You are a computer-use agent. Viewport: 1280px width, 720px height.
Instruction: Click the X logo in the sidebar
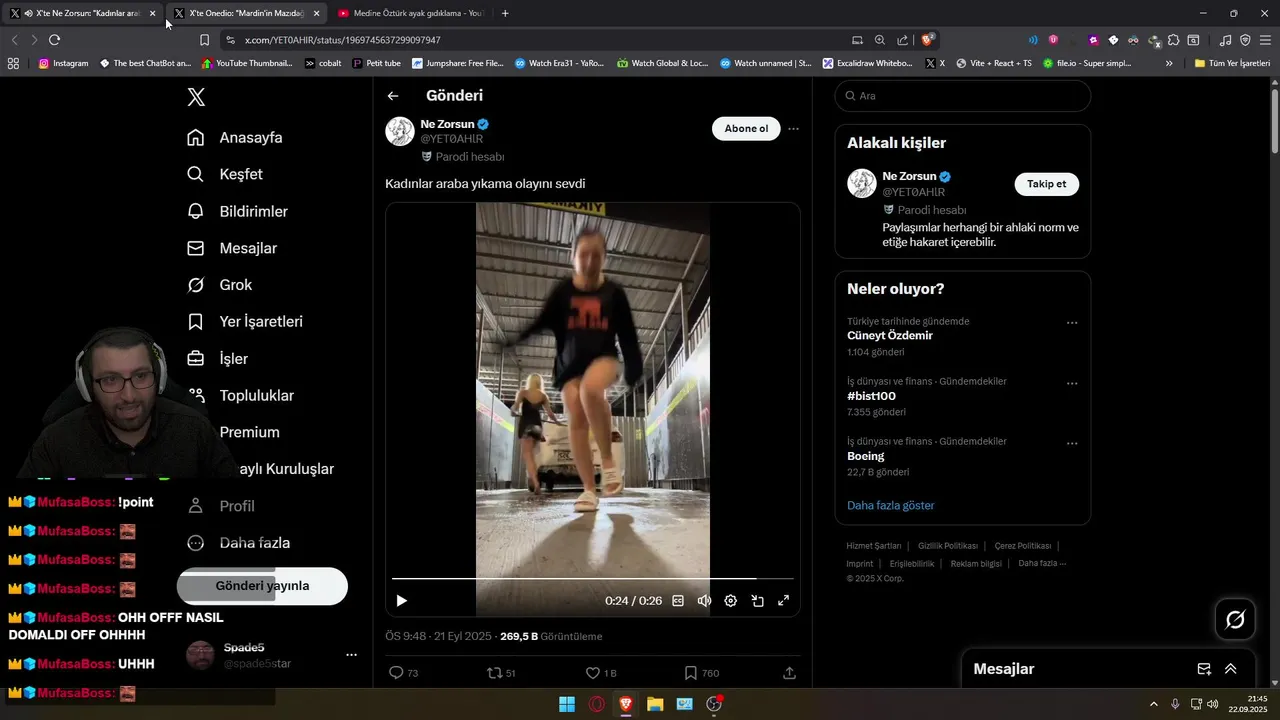tap(196, 97)
